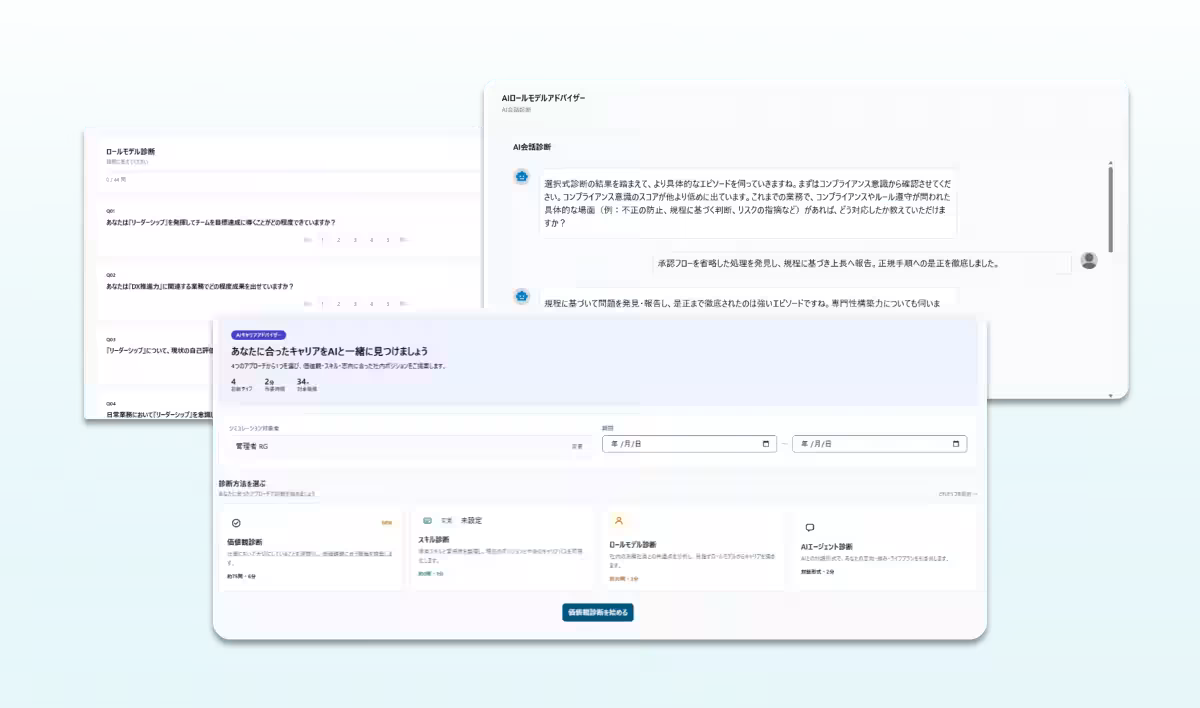
Task: Select rating 4 for question Q02
Action: pyautogui.click(x=372, y=304)
